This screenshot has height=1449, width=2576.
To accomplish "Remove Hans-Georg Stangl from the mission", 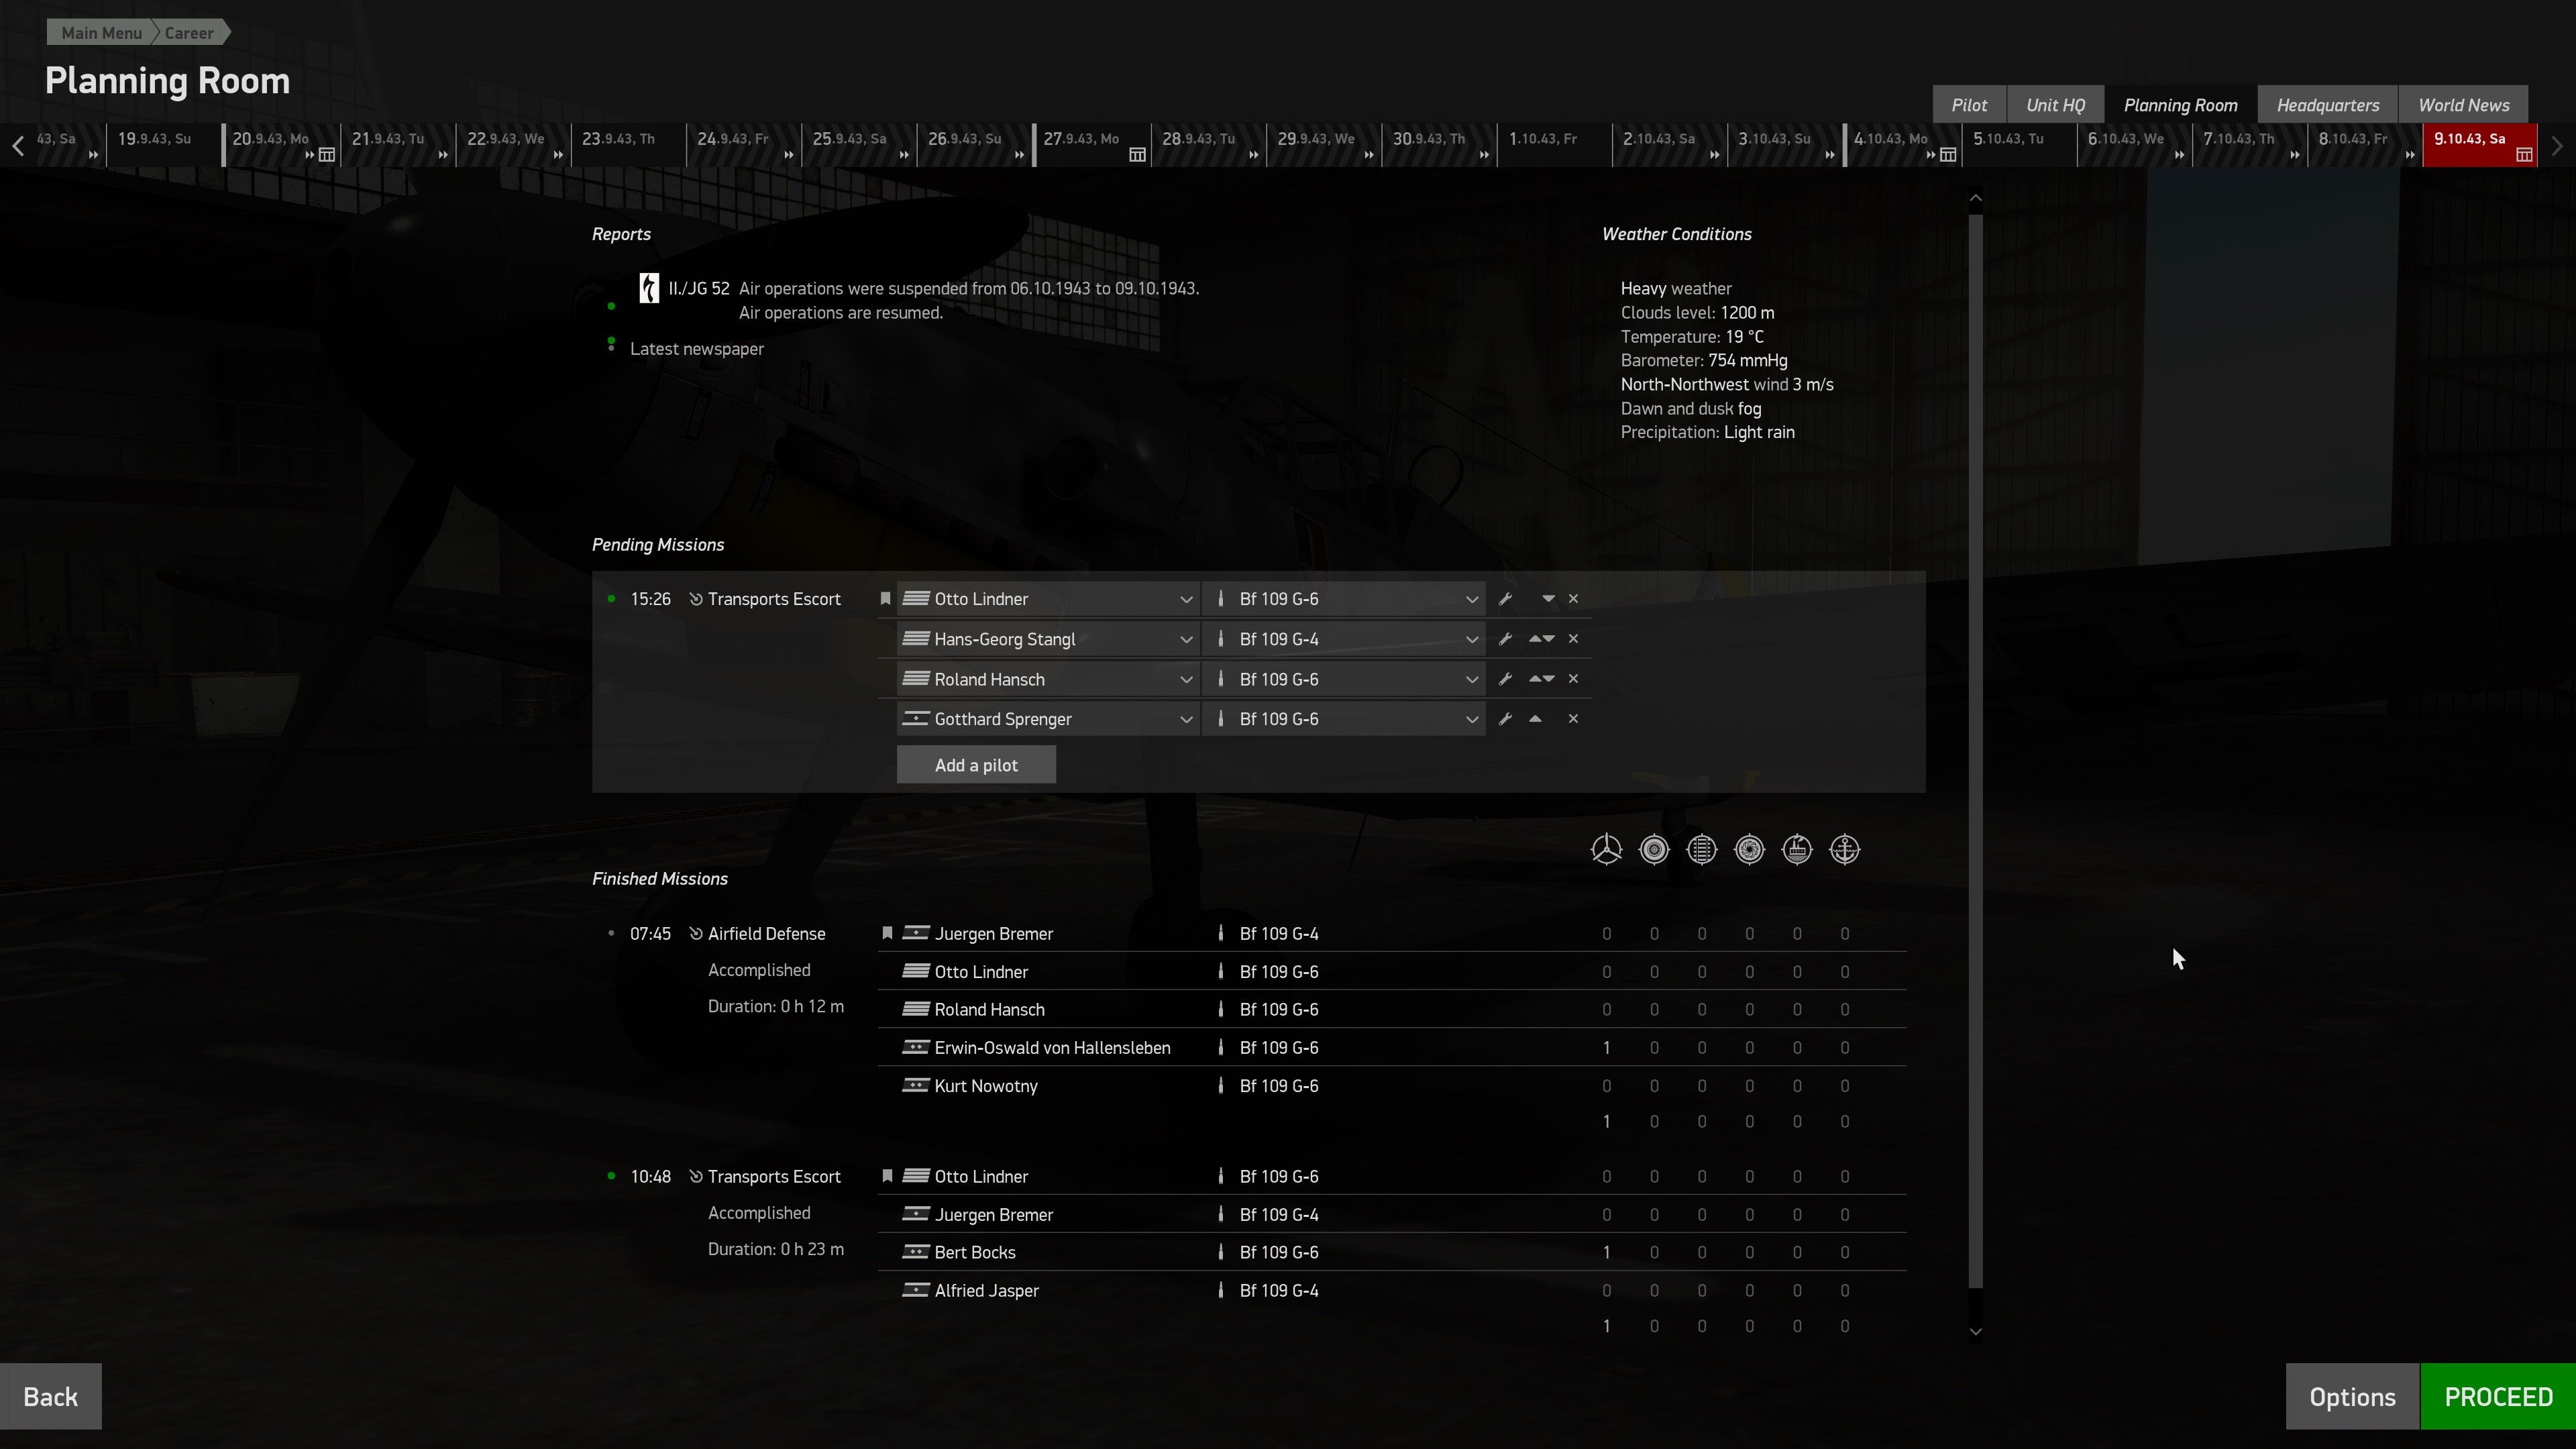I will click(x=1573, y=639).
